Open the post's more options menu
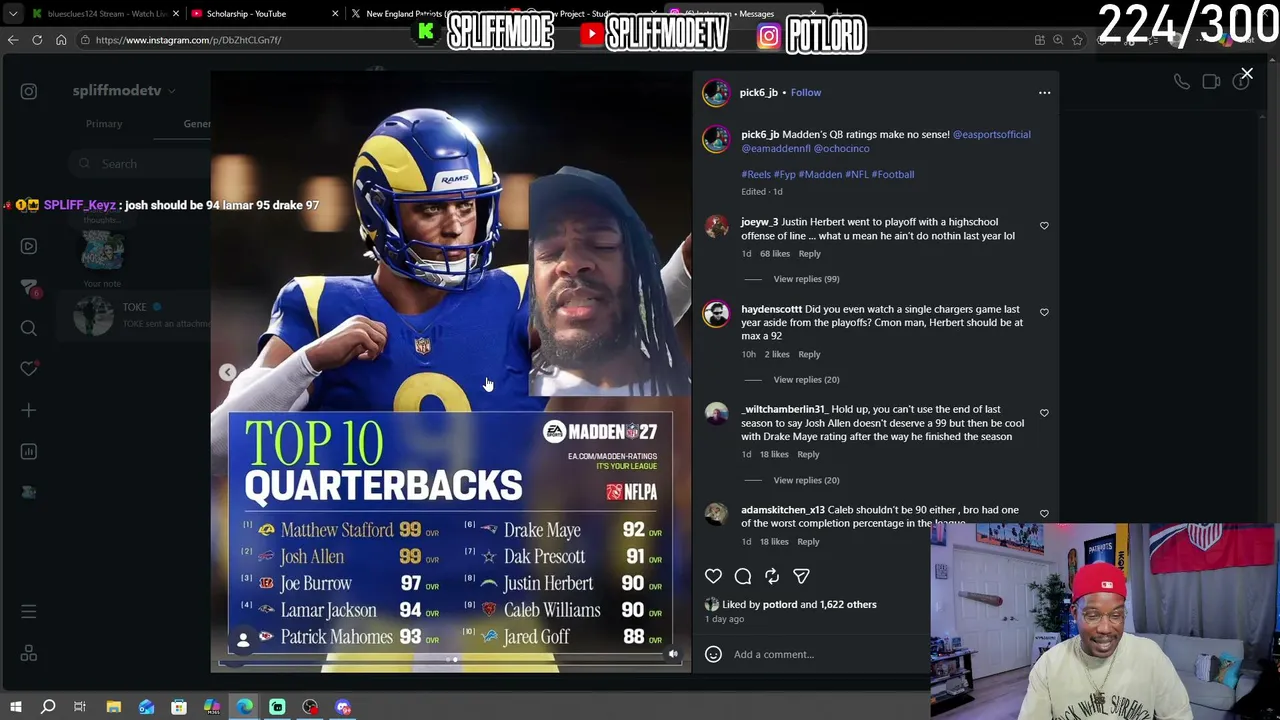Image resolution: width=1280 pixels, height=720 pixels. pos(1044,93)
